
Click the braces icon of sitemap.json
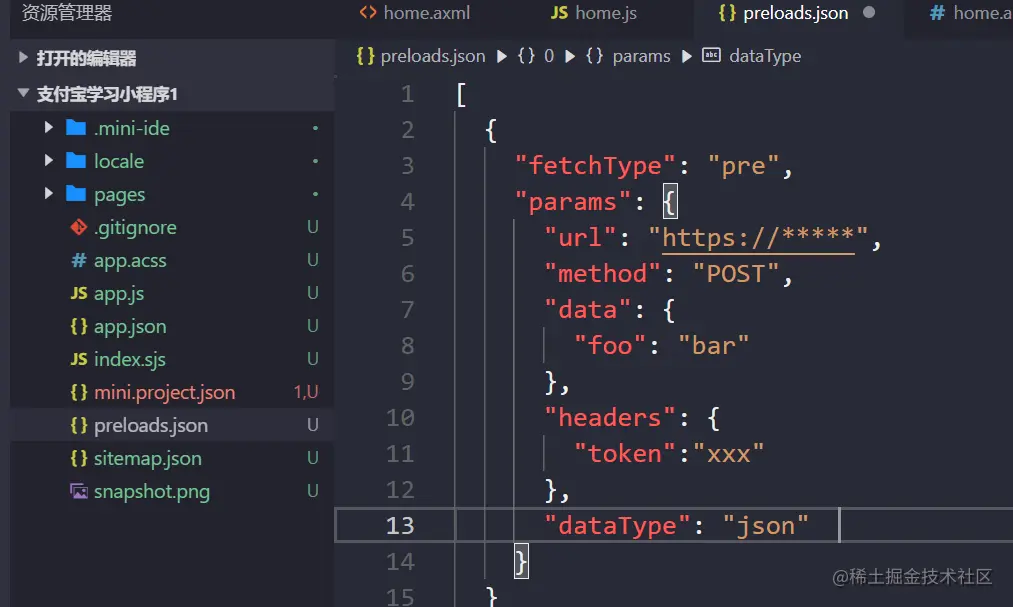tap(79, 458)
